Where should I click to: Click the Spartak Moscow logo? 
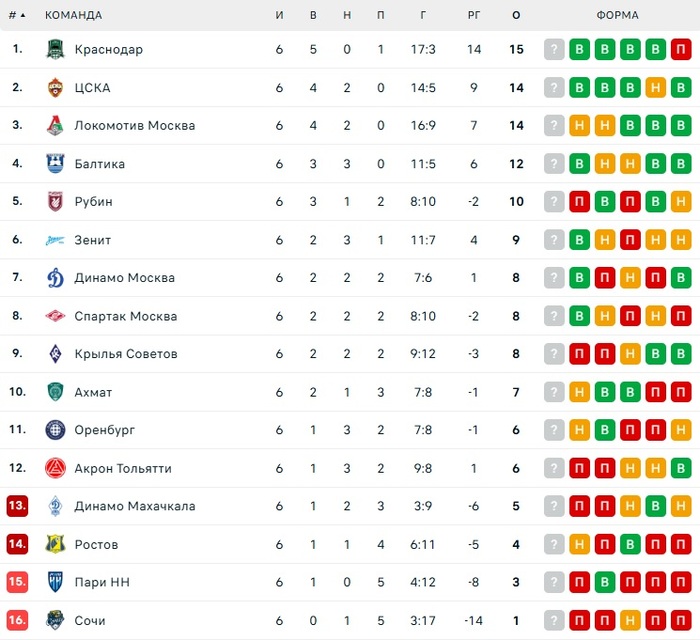pos(55,316)
